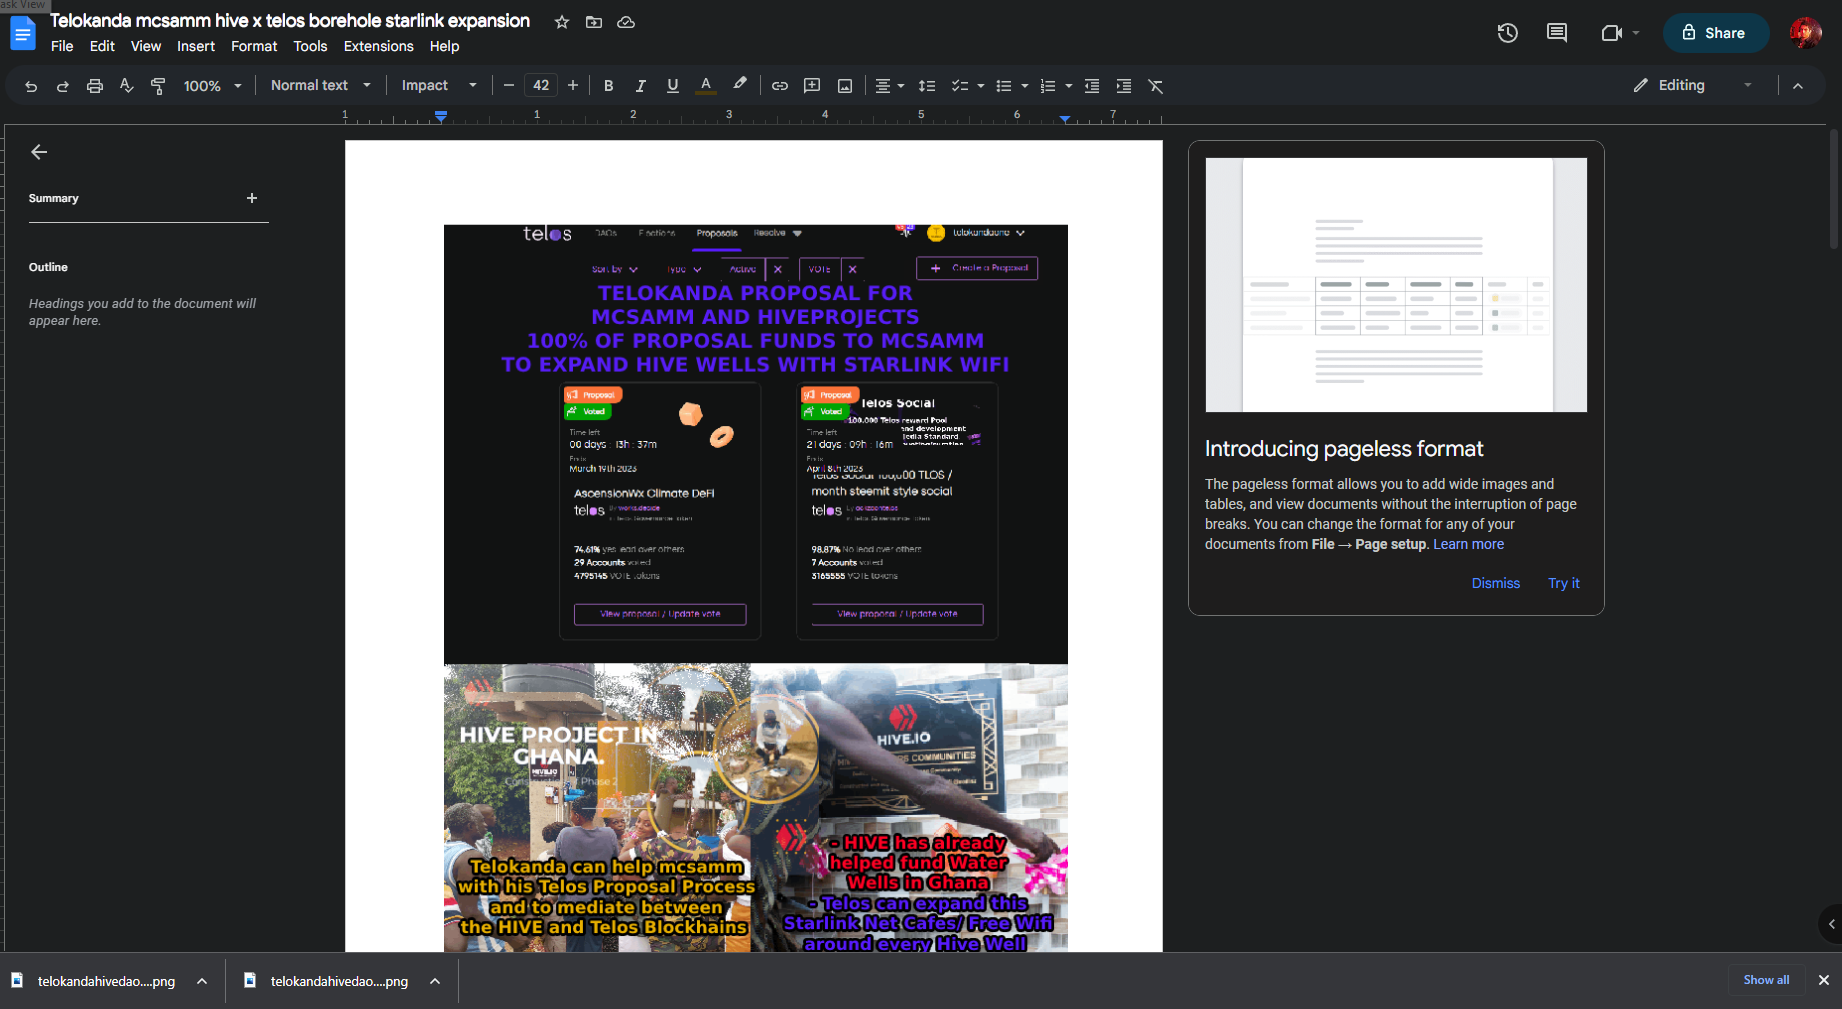Decrease indent of the paragraph
Viewport: 1842px width, 1009px height.
[x=1092, y=86]
